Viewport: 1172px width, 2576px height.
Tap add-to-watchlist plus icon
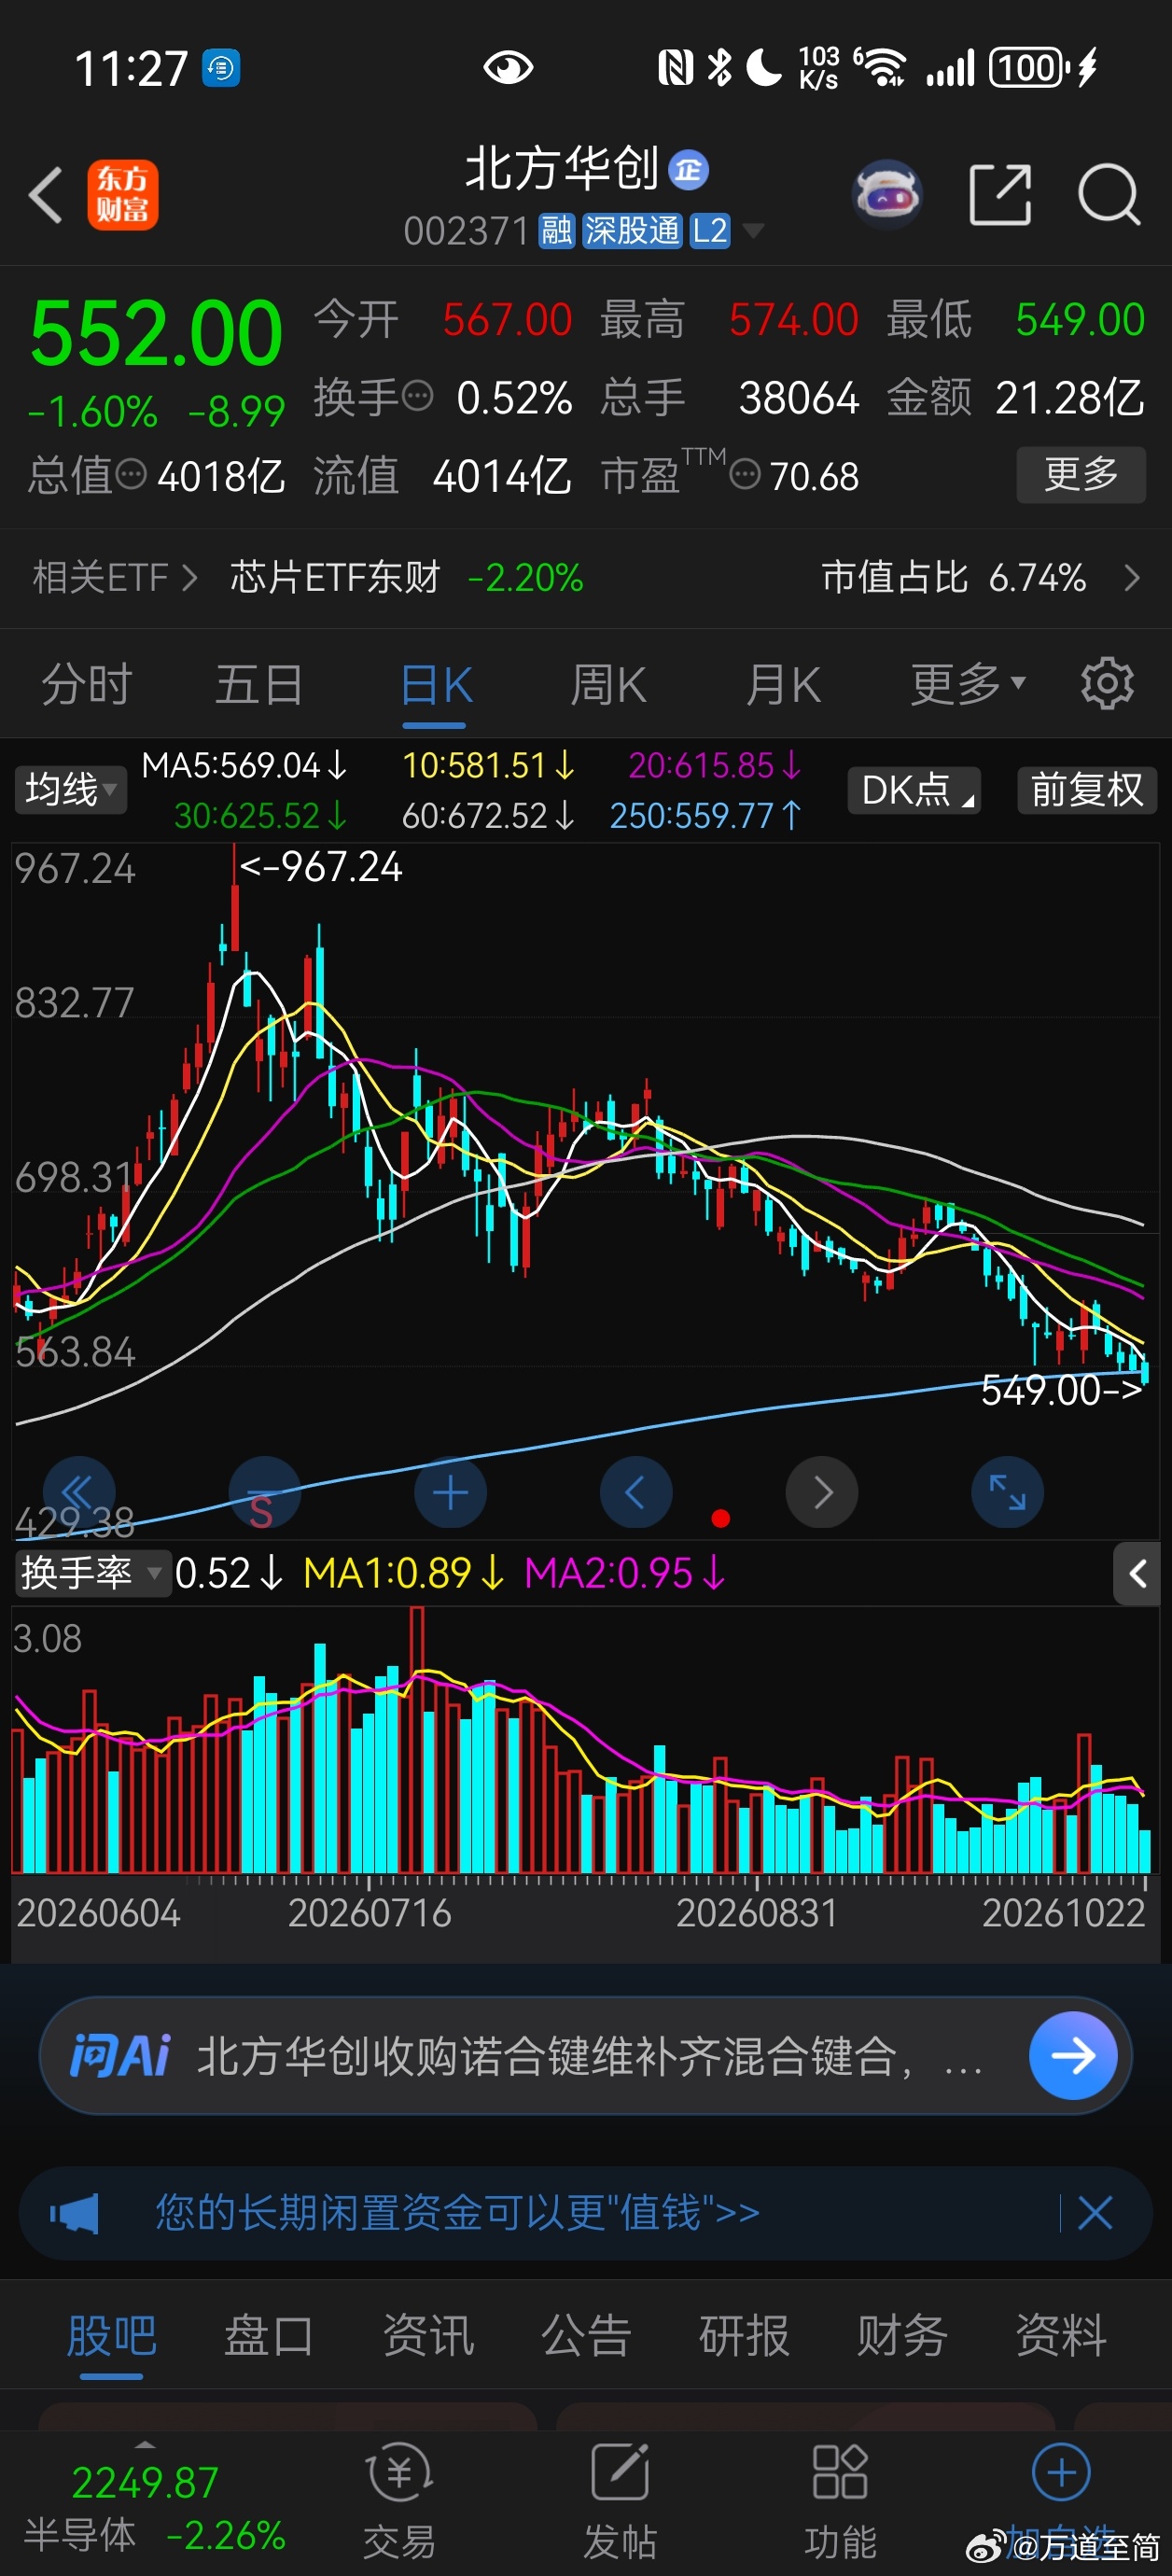(1061, 2472)
